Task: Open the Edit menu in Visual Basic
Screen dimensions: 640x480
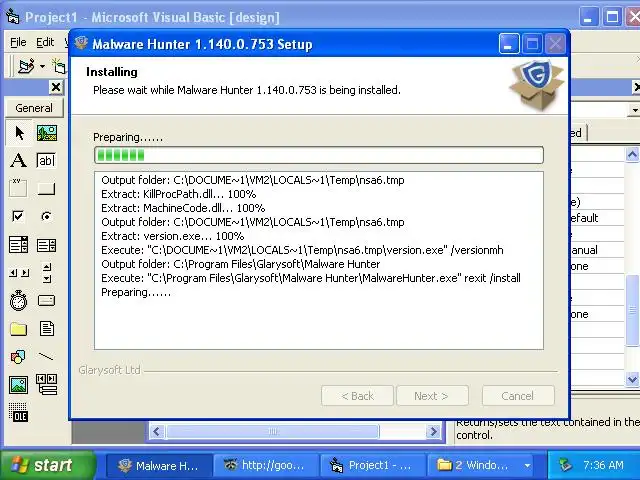Action: (x=45, y=42)
